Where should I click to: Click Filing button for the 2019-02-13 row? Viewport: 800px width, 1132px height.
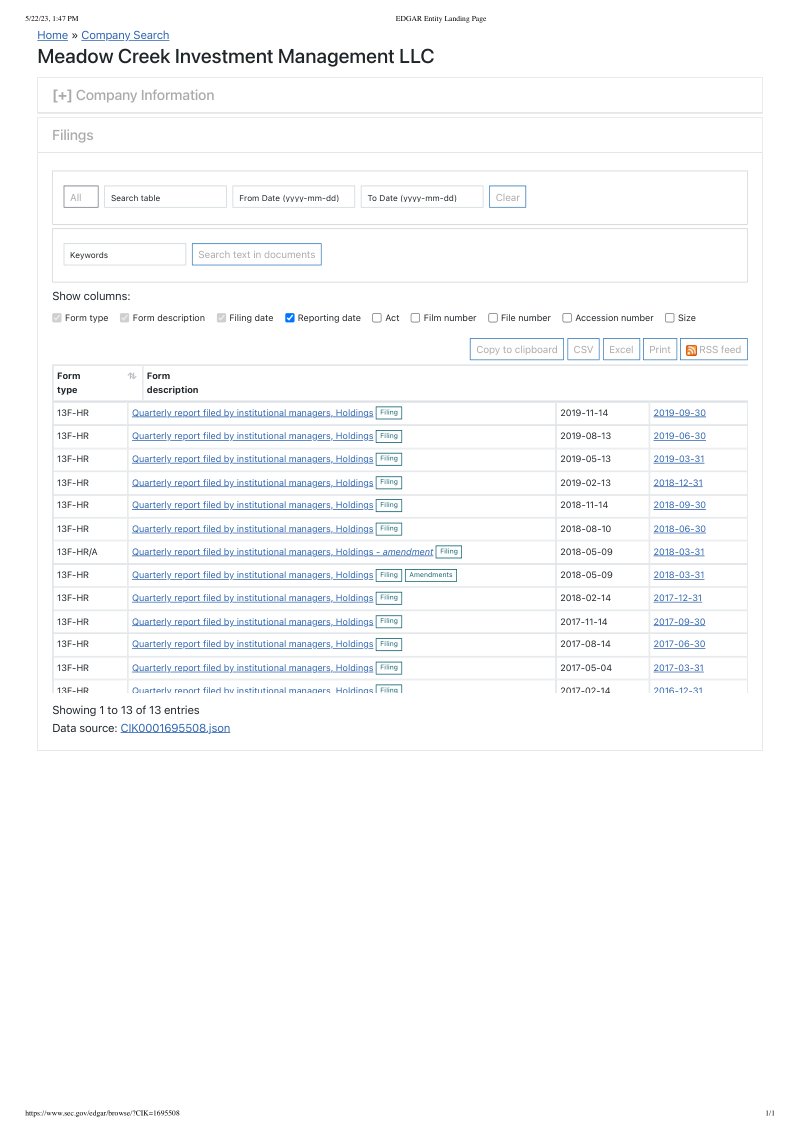click(x=389, y=482)
